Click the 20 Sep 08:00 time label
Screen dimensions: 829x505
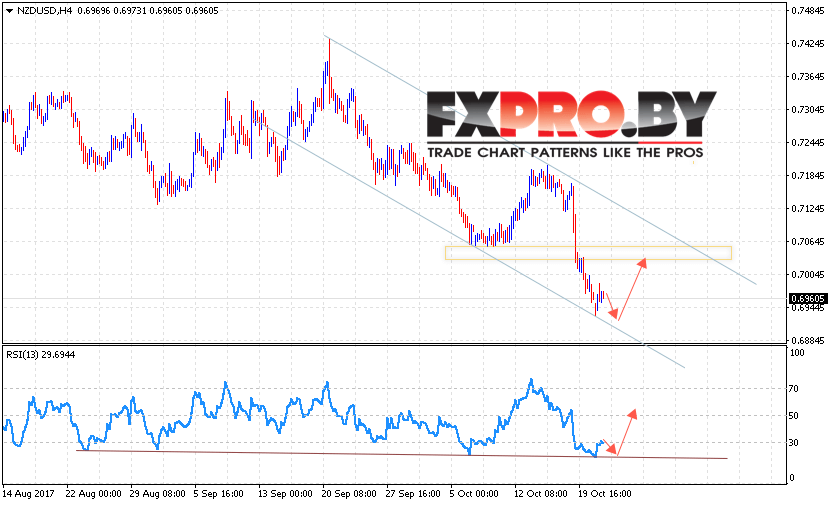click(349, 494)
